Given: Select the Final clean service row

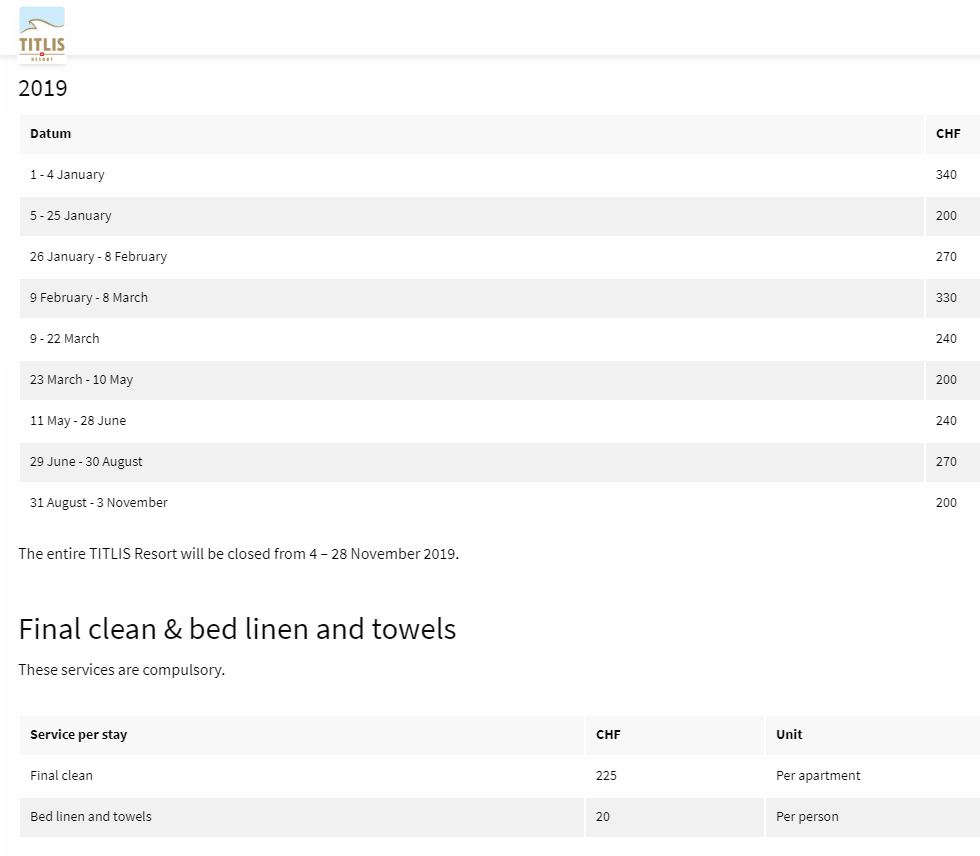Looking at the screenshot, I should (62, 776).
